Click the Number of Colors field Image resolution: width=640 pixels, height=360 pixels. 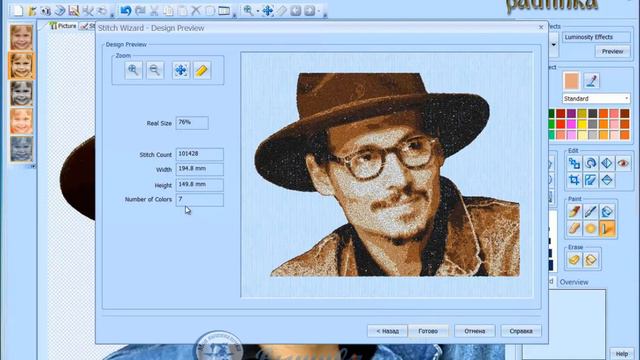[200, 200]
